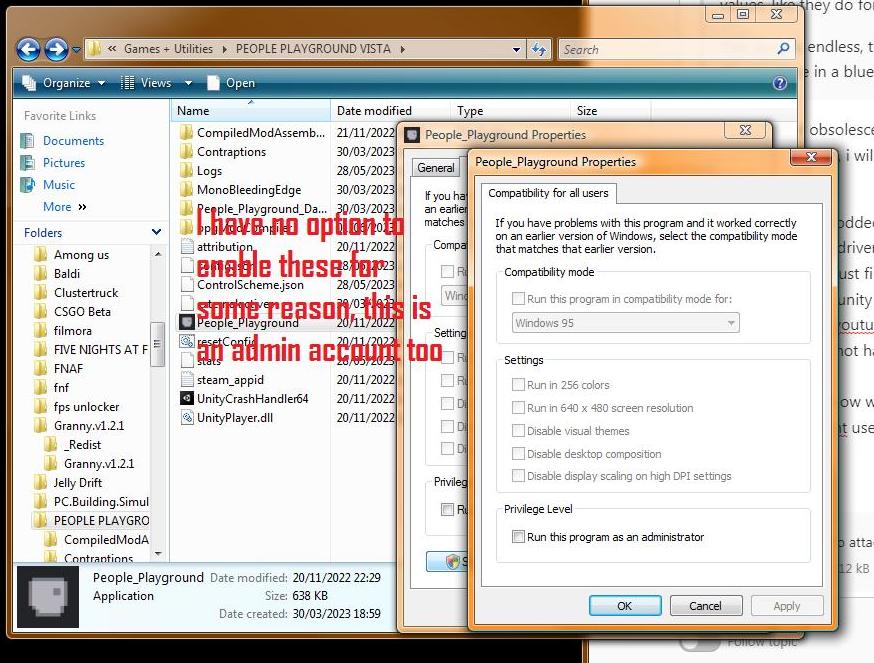This screenshot has height=663, width=874.
Task: Expand the path arrow after PEOPLE PLAYGROUND VISTA
Action: point(402,49)
